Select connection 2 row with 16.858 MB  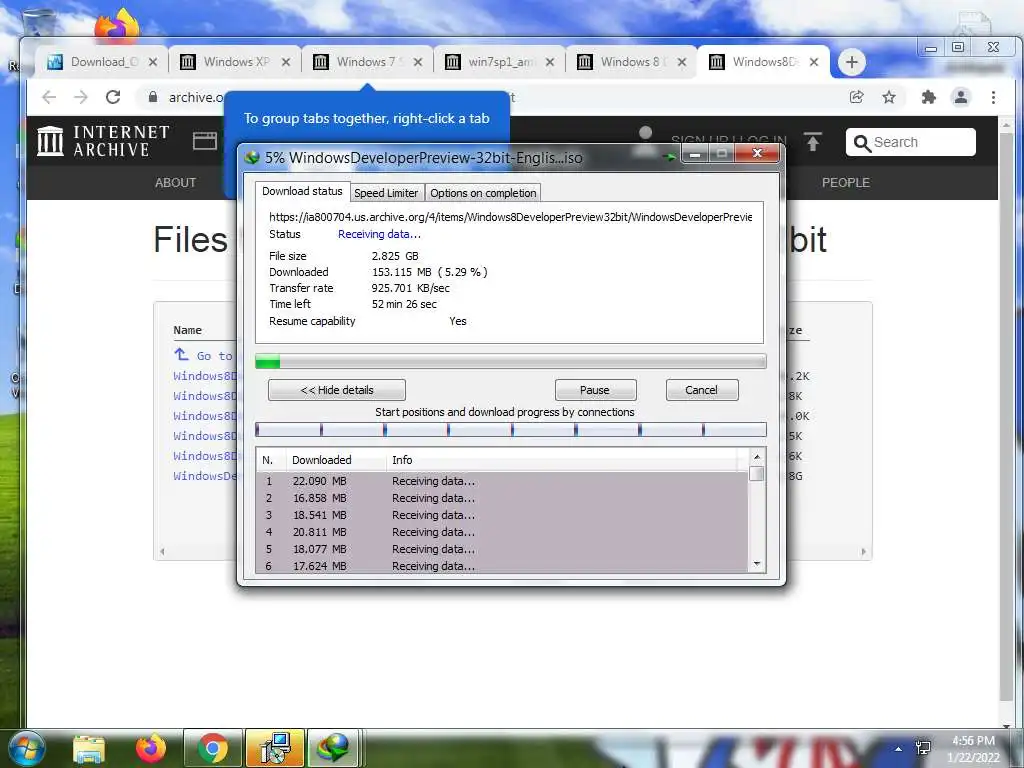[x=502, y=498]
